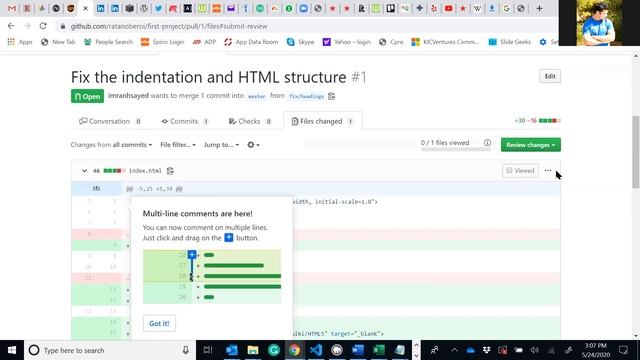640x360 pixels.
Task: Open the App Data Room bookmark
Action: (x=251, y=42)
